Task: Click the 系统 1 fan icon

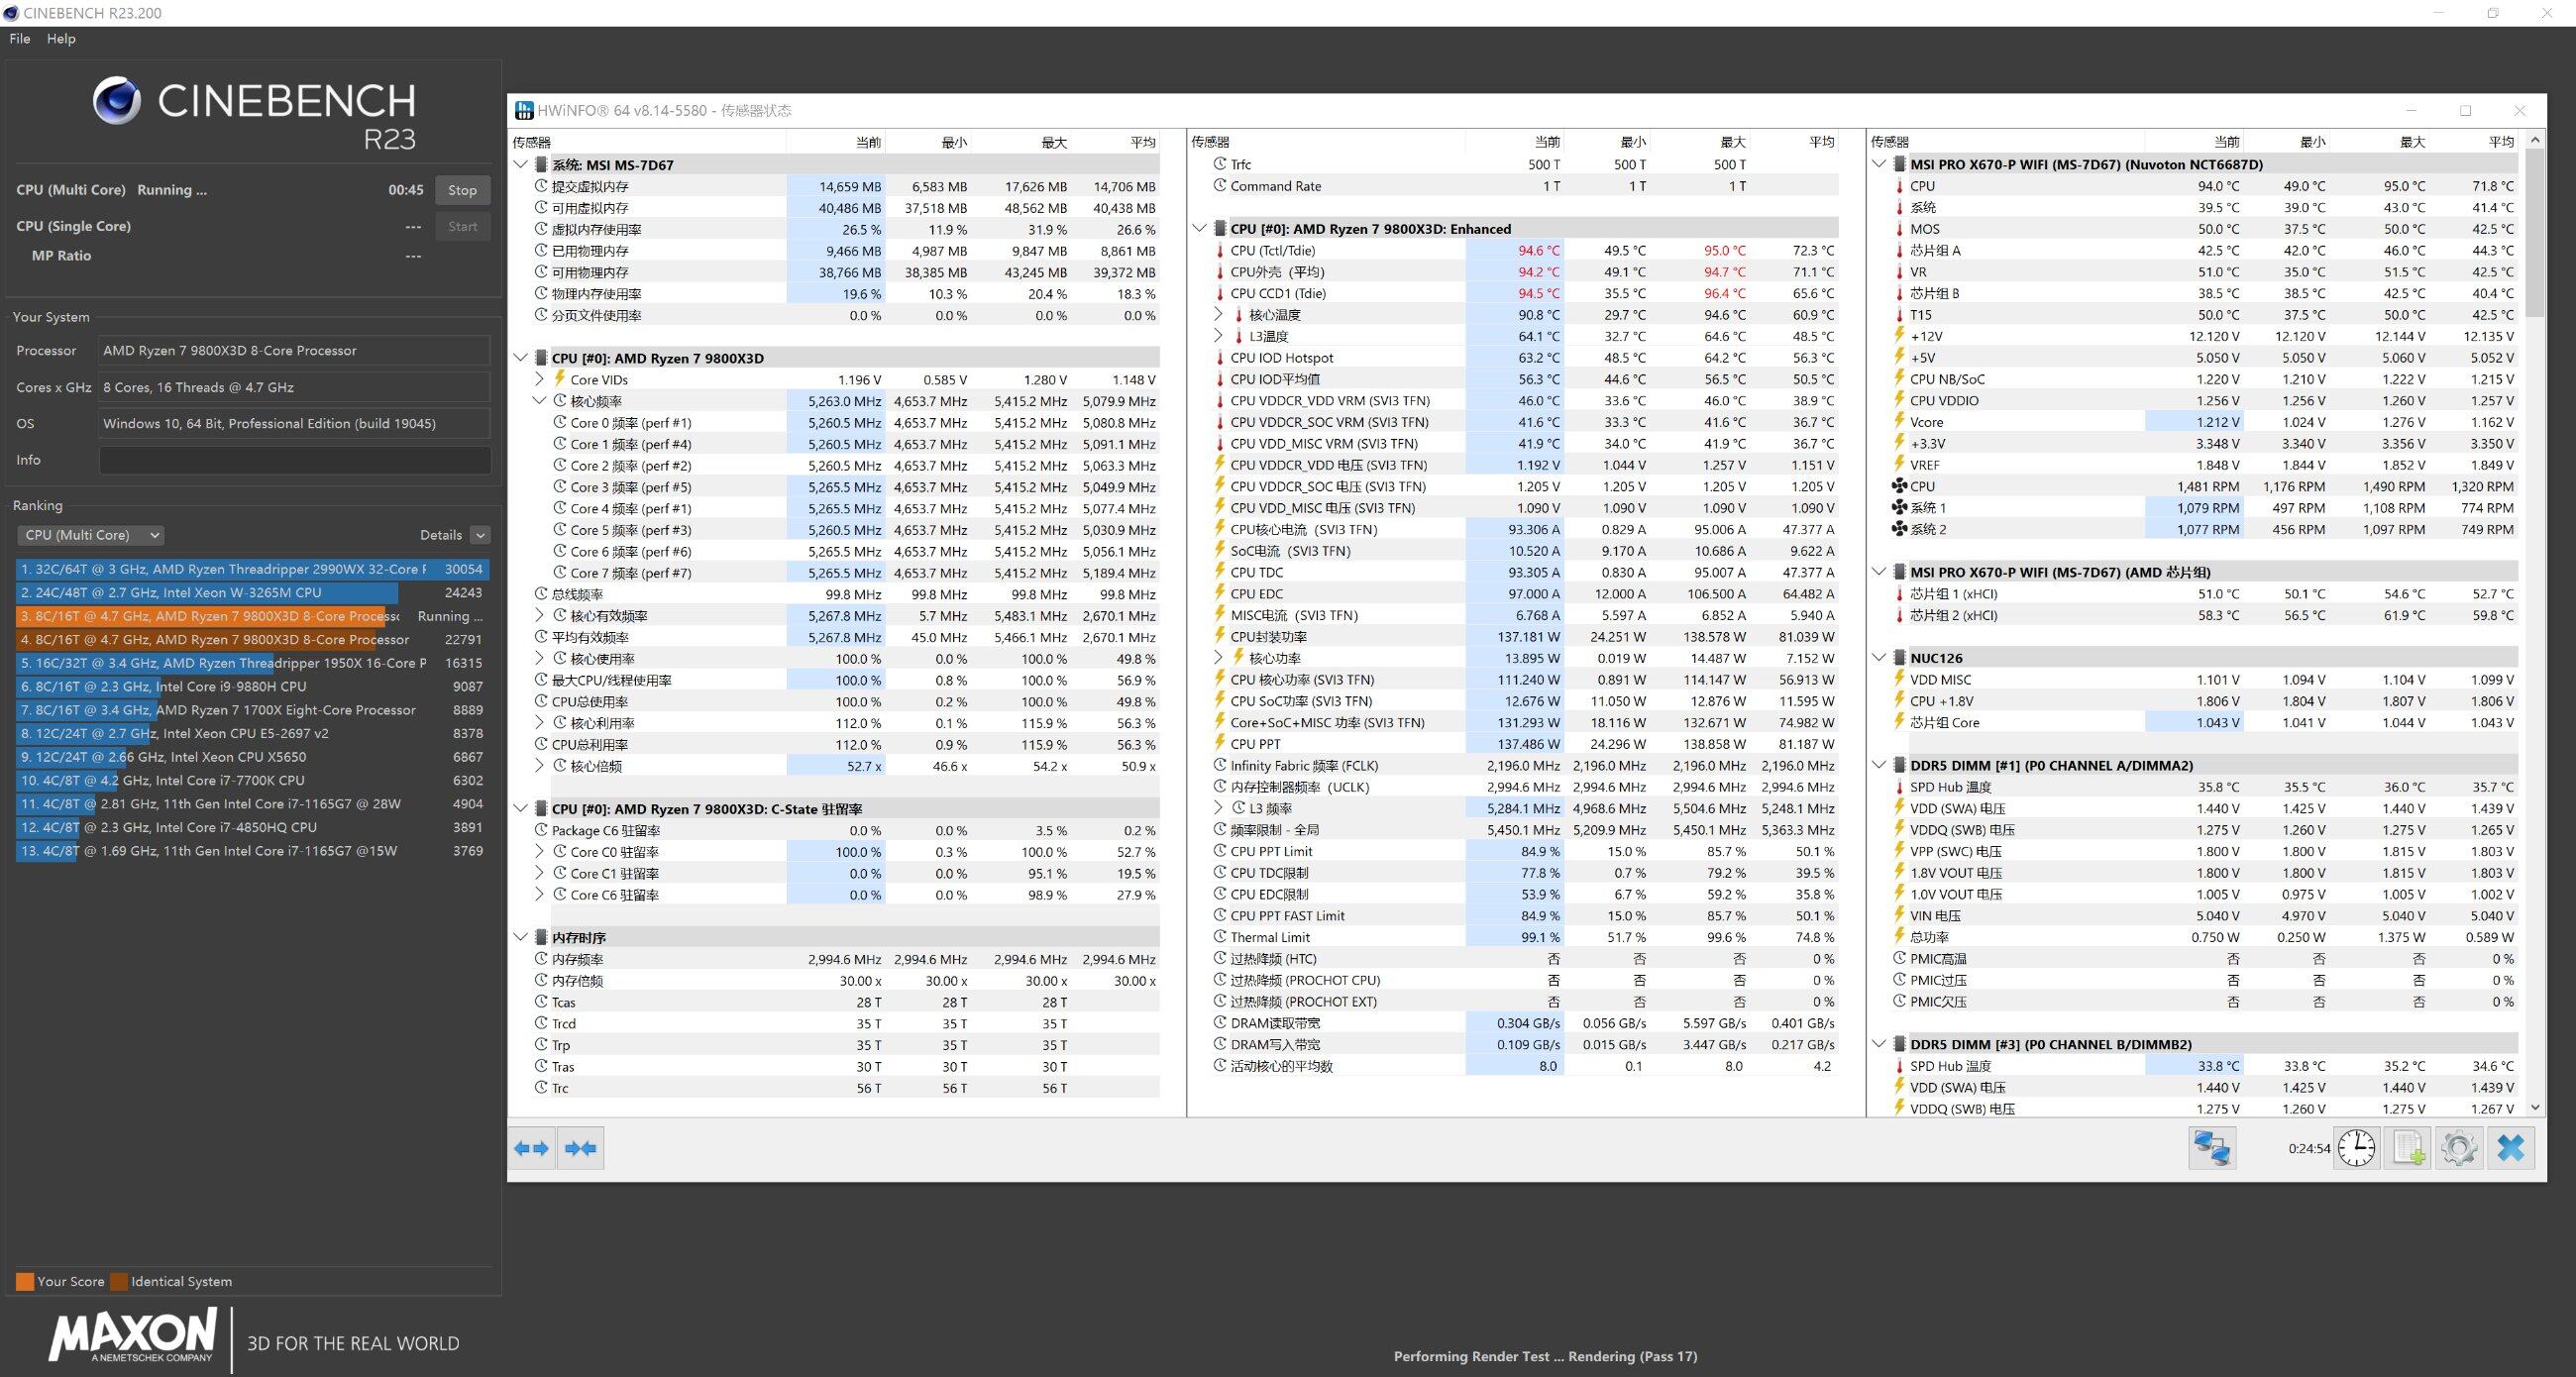Action: click(1899, 508)
